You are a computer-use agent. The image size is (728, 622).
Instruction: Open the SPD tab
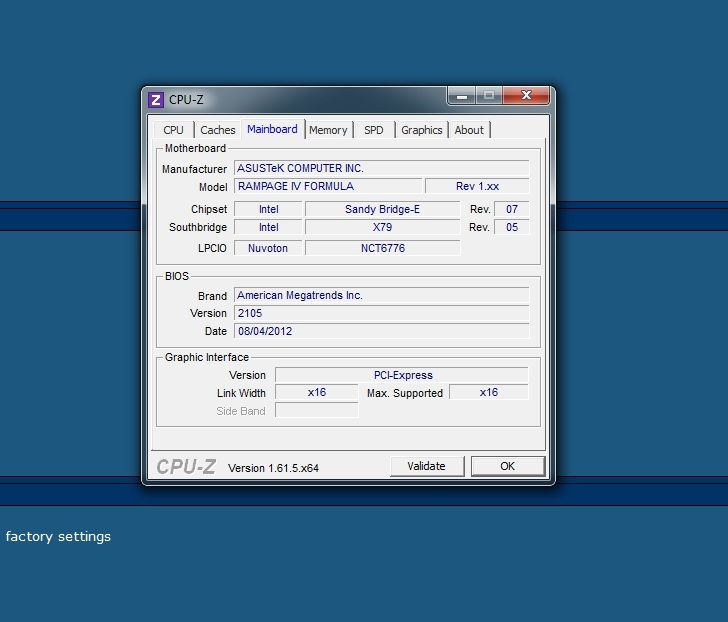coord(373,130)
